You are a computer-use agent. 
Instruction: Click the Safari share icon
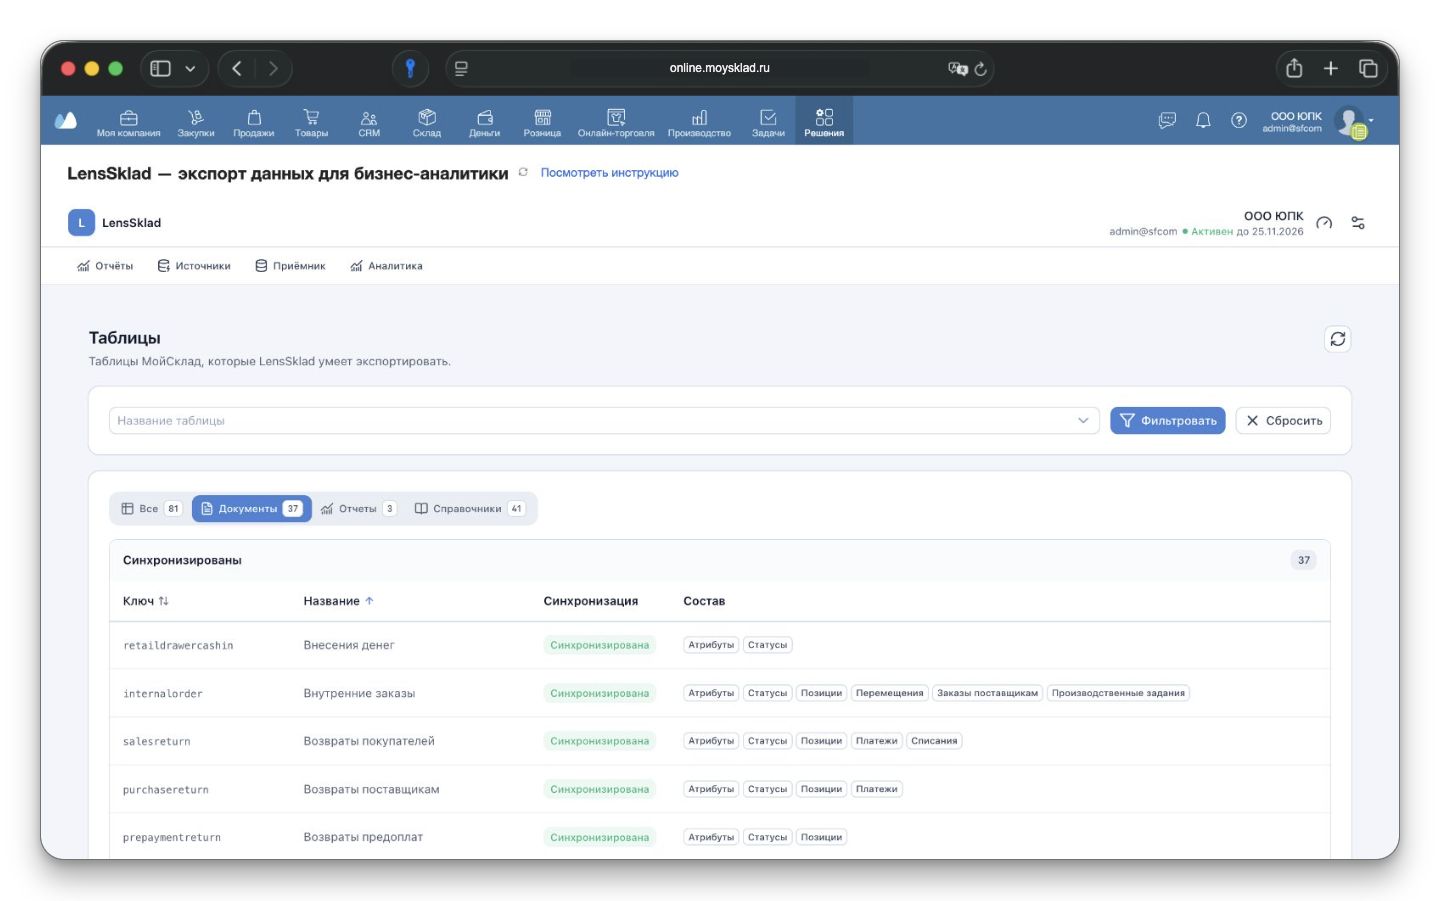tap(1294, 68)
